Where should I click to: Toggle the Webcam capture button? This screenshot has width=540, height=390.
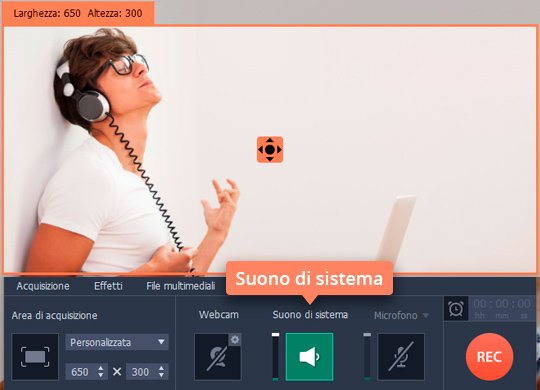[218, 357]
